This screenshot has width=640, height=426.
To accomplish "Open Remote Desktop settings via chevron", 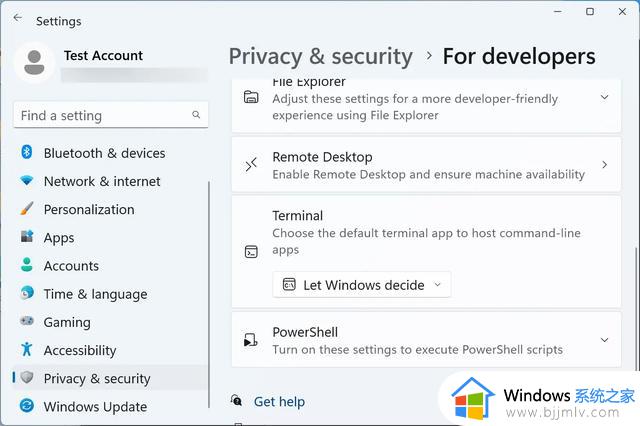I will [x=604, y=164].
